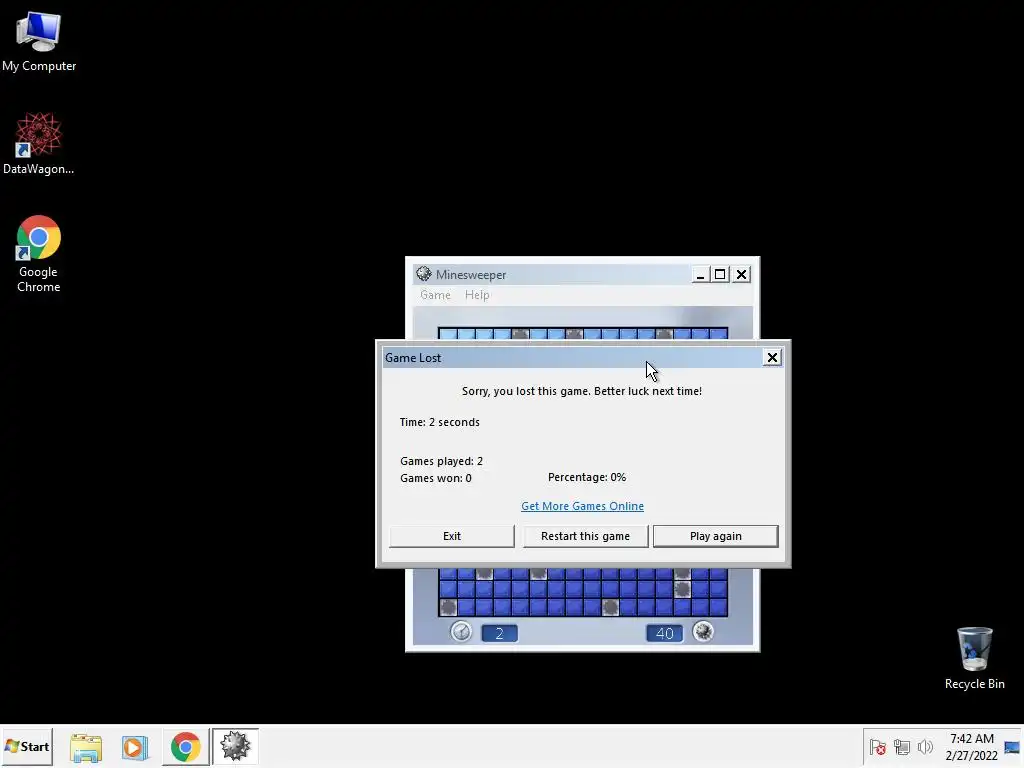Open the Recycle Bin
Viewport: 1024px width, 768px height.
[974, 658]
